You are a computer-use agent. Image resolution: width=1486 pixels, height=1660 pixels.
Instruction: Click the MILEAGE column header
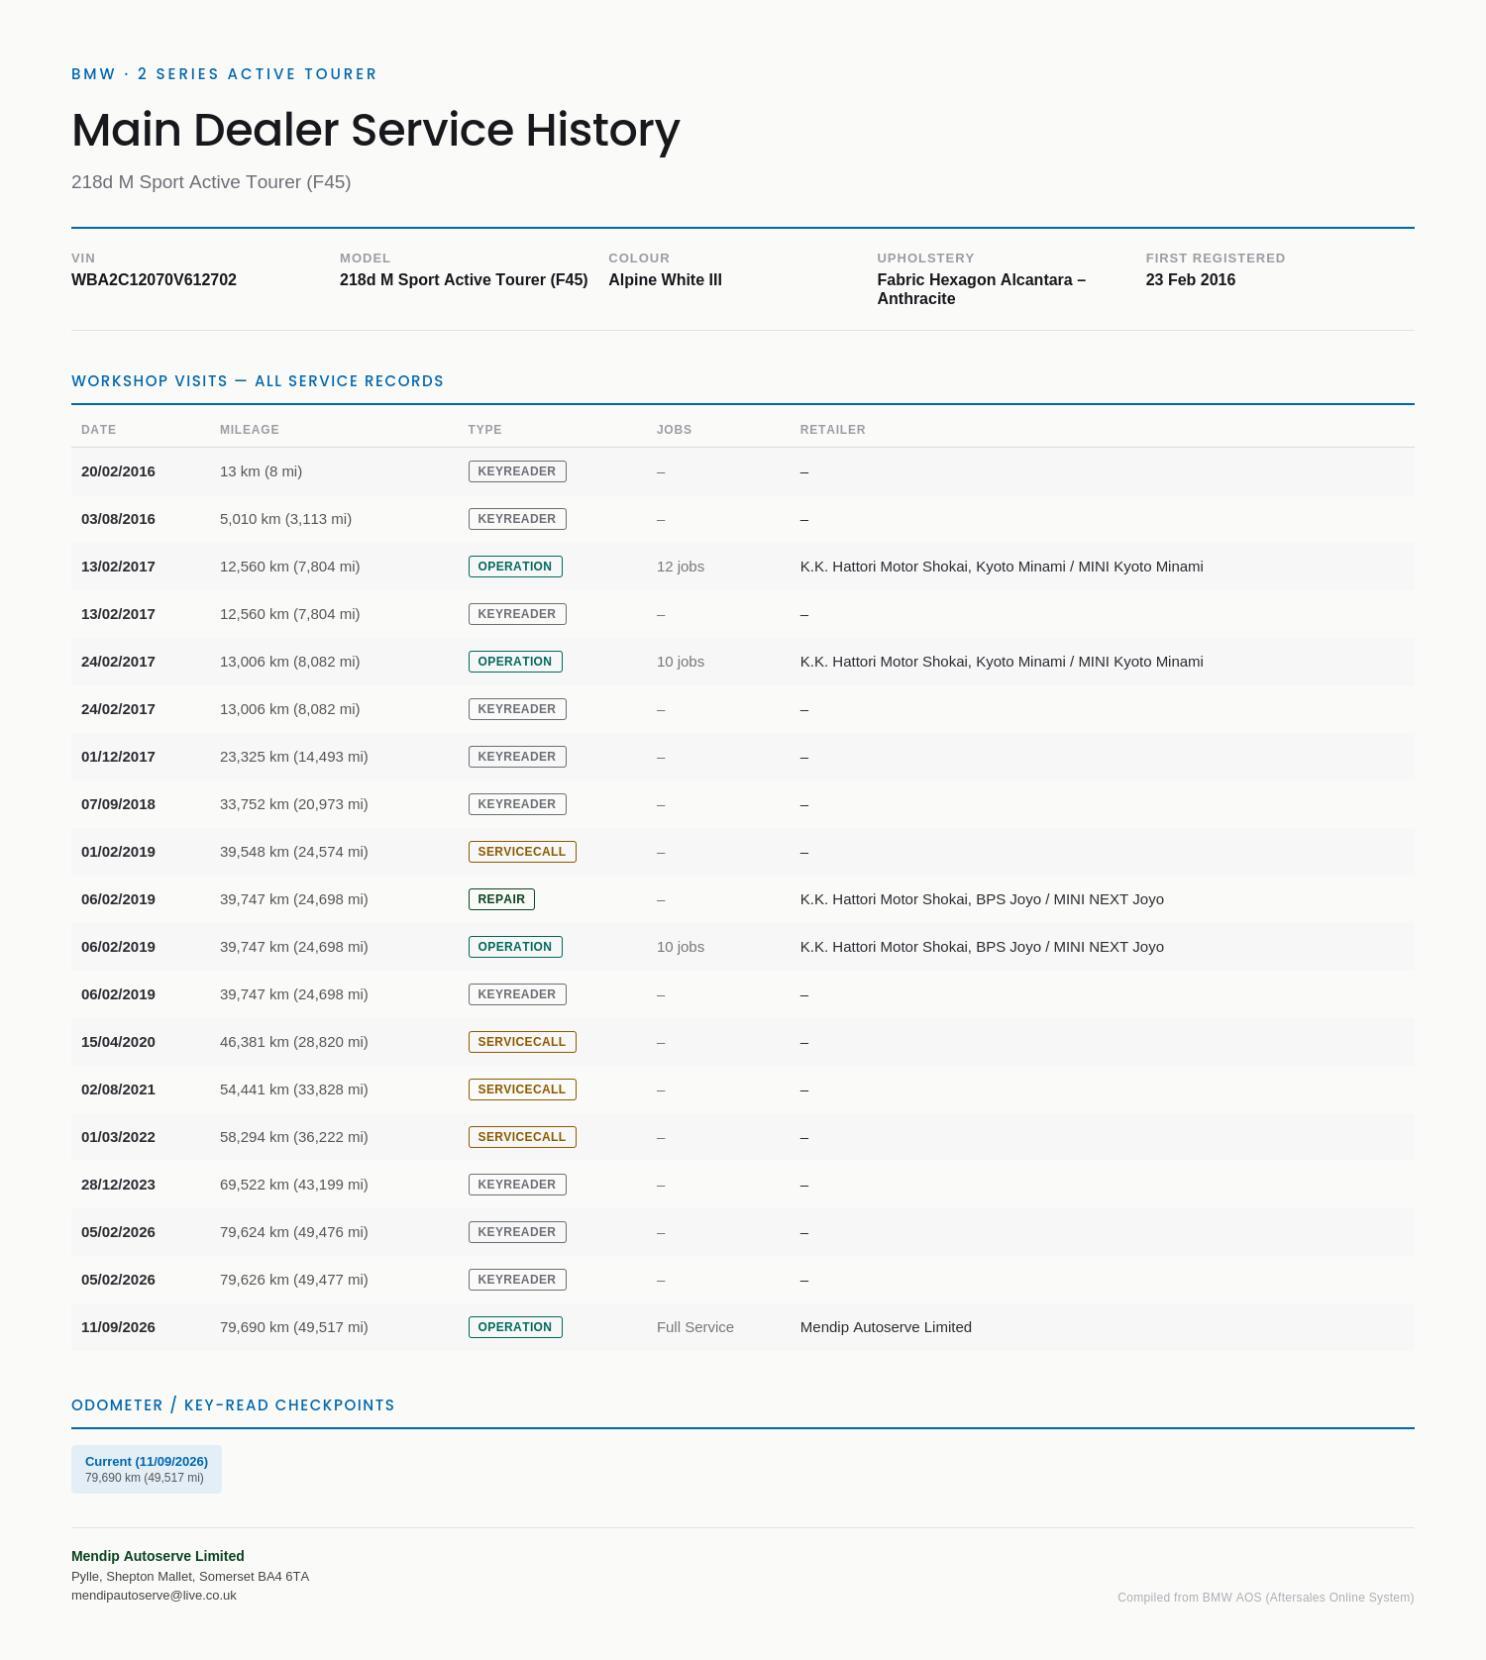(249, 430)
